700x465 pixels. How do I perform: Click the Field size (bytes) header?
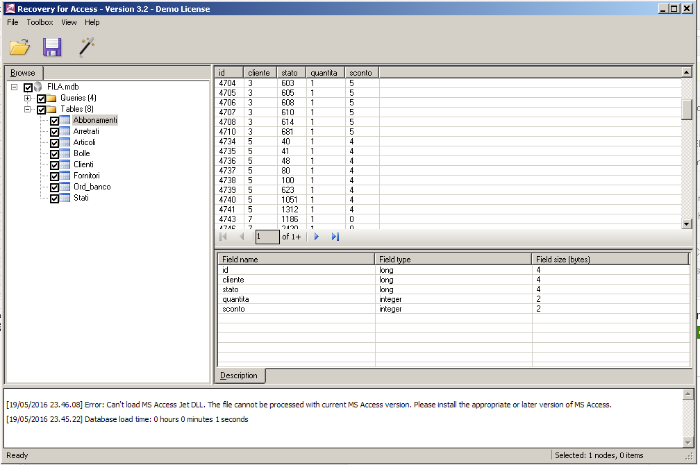[610, 259]
